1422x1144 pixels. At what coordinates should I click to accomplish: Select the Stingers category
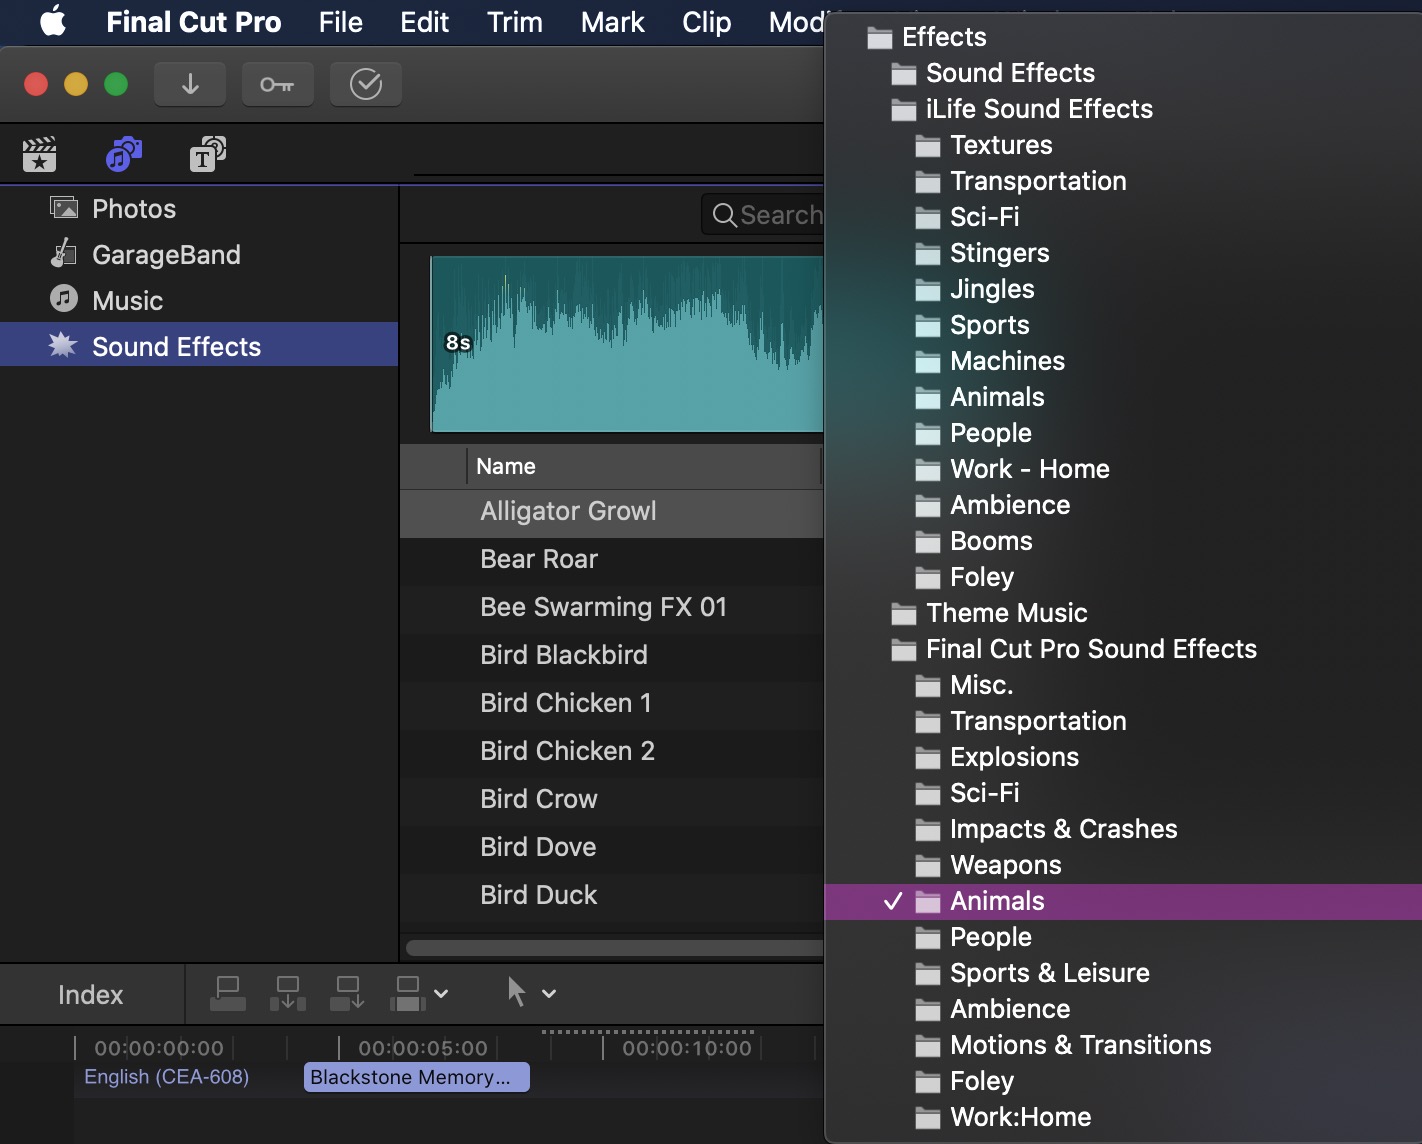tap(1123, 253)
